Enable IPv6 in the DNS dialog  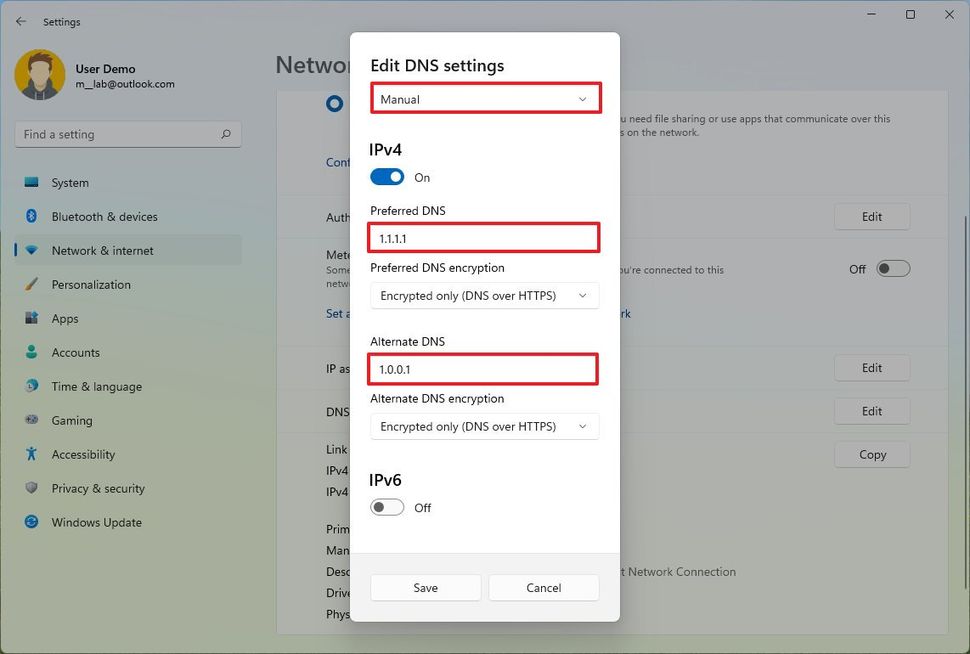[x=386, y=507]
